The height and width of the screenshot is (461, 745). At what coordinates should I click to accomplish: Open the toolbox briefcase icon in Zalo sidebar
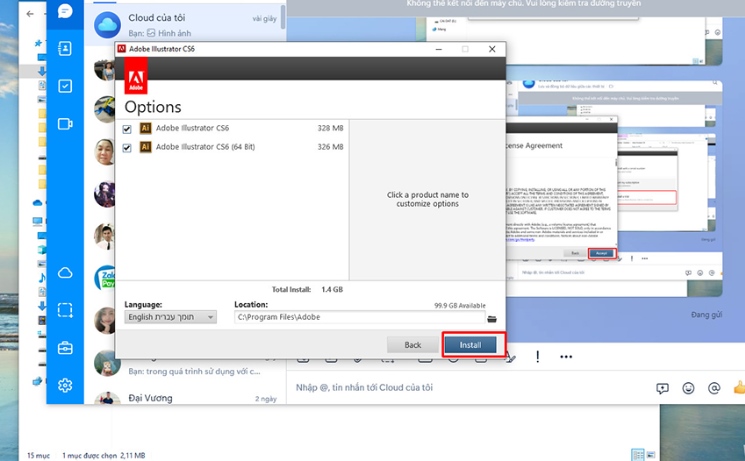[x=65, y=348]
